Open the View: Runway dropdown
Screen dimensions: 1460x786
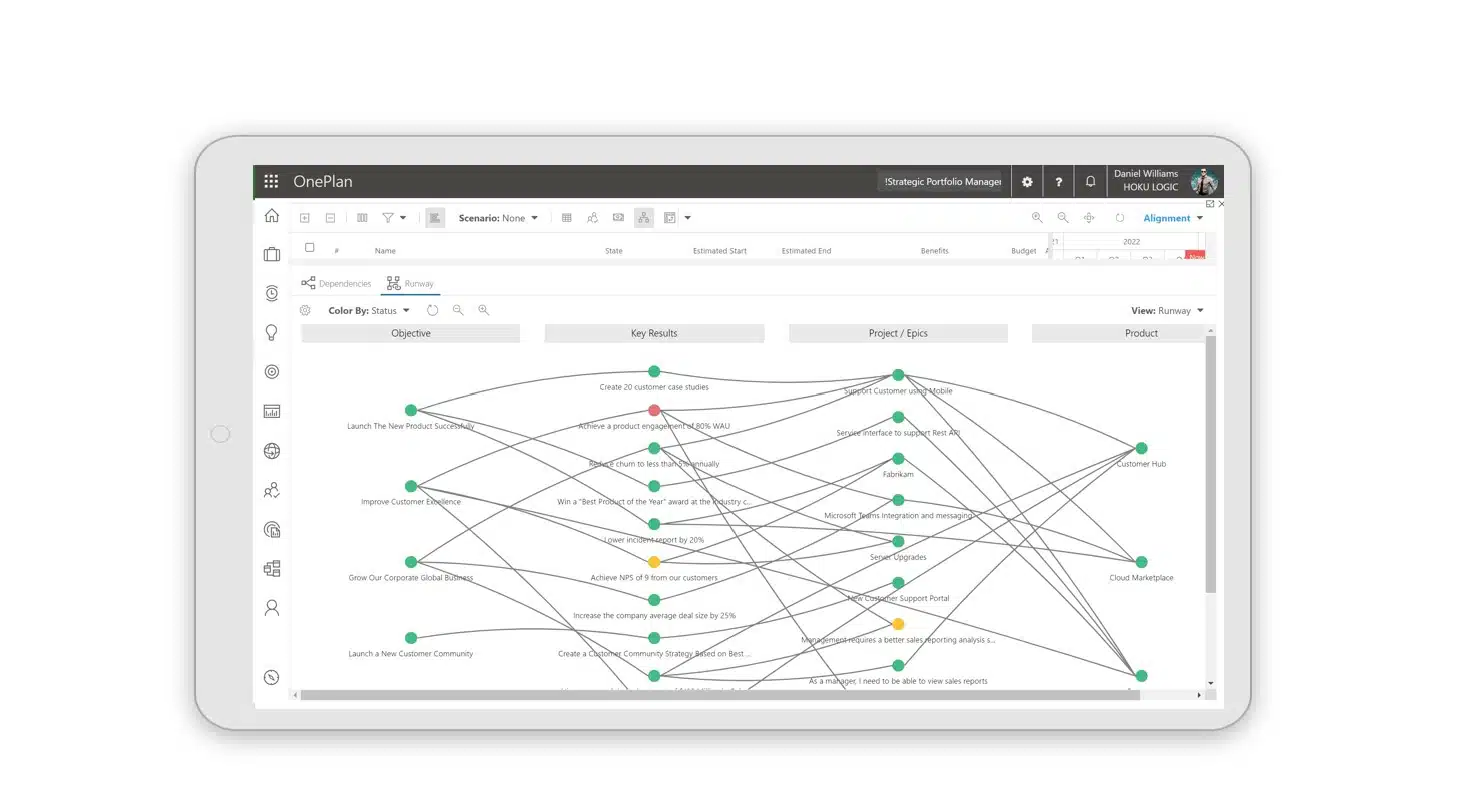pyautogui.click(x=1167, y=311)
